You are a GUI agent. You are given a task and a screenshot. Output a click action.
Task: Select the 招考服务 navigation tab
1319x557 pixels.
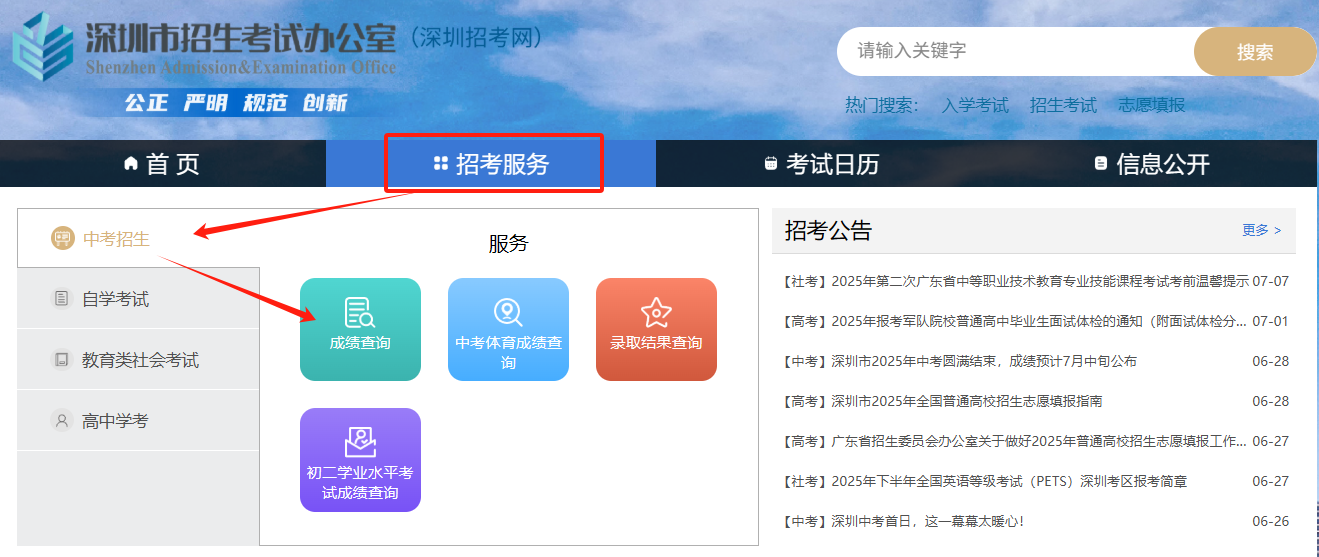point(492,164)
